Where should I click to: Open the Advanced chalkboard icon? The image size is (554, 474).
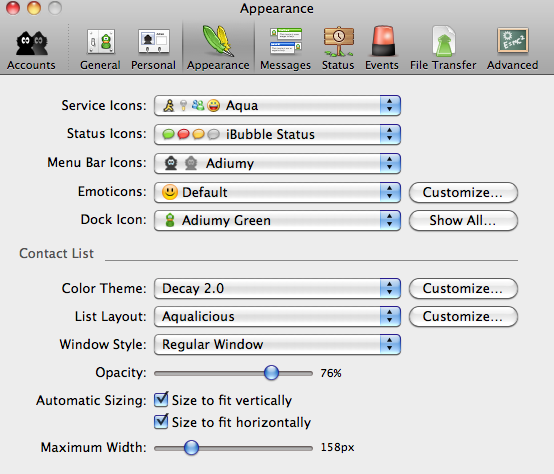point(513,41)
